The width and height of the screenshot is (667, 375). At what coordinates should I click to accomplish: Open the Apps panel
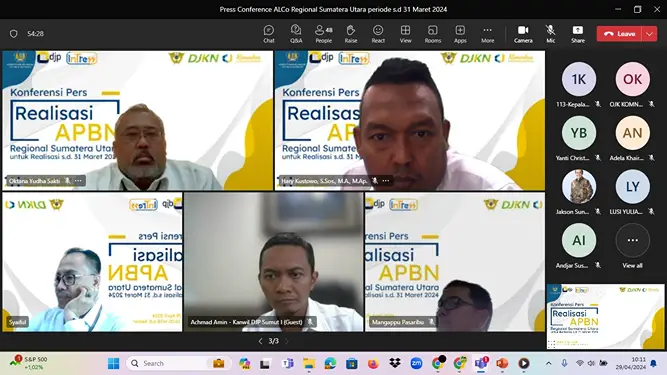pos(460,34)
